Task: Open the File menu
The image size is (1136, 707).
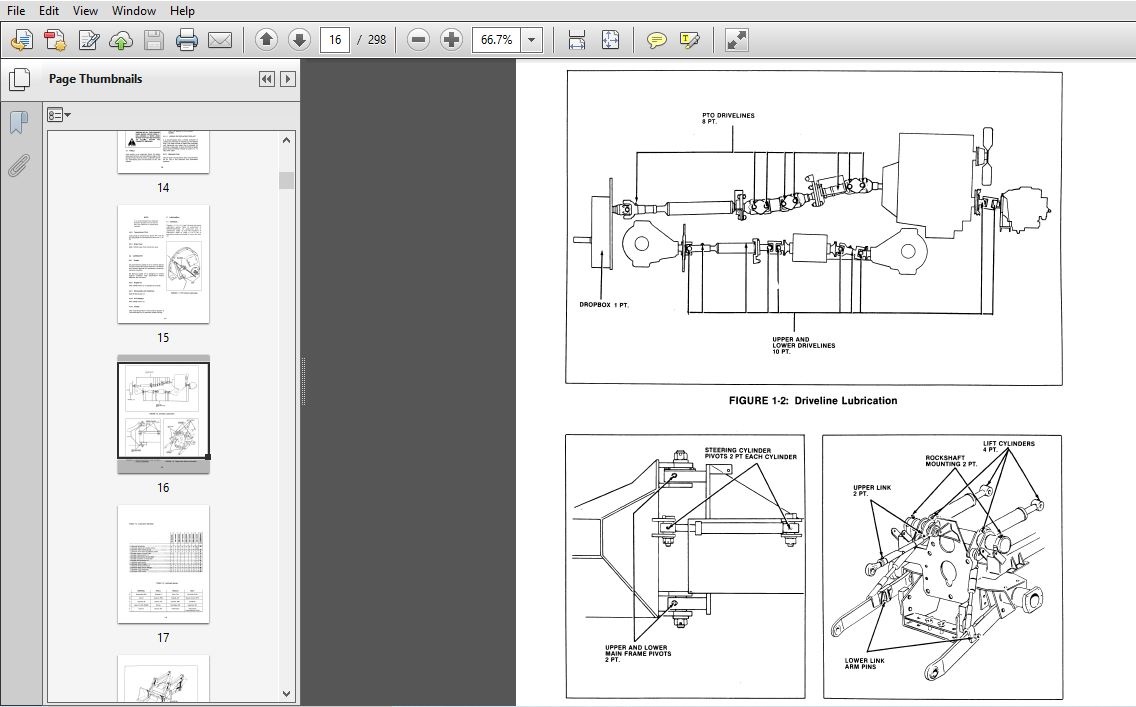Action: coord(15,11)
